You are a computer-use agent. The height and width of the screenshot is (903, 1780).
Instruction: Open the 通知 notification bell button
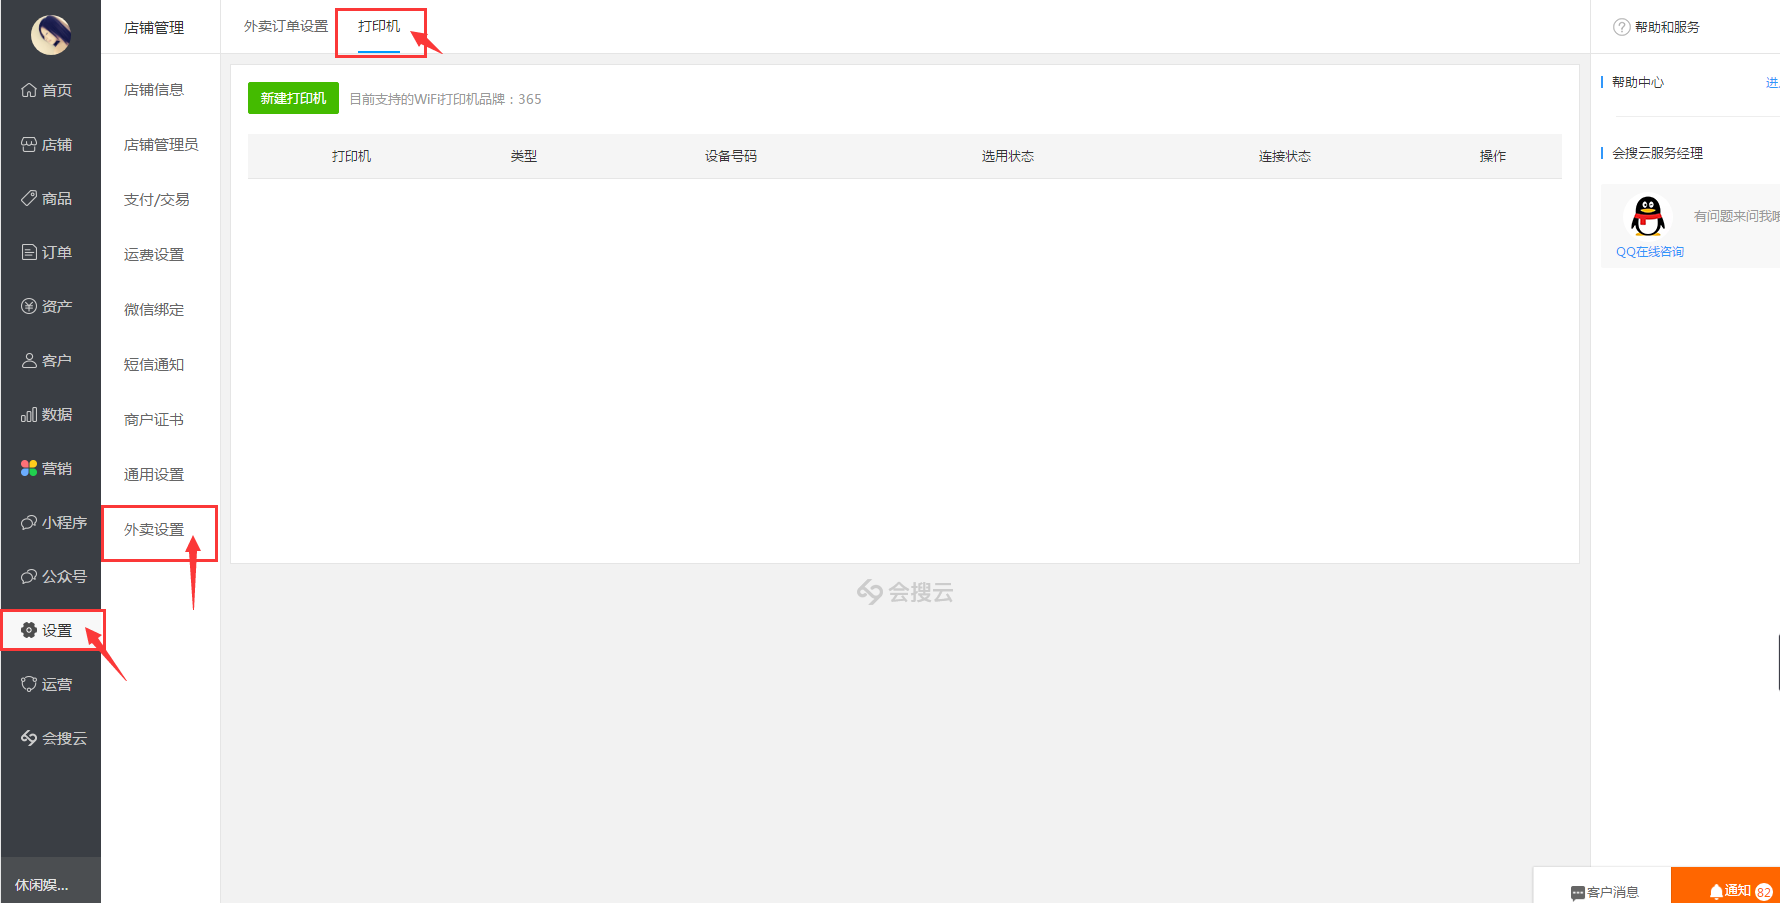(x=1728, y=890)
